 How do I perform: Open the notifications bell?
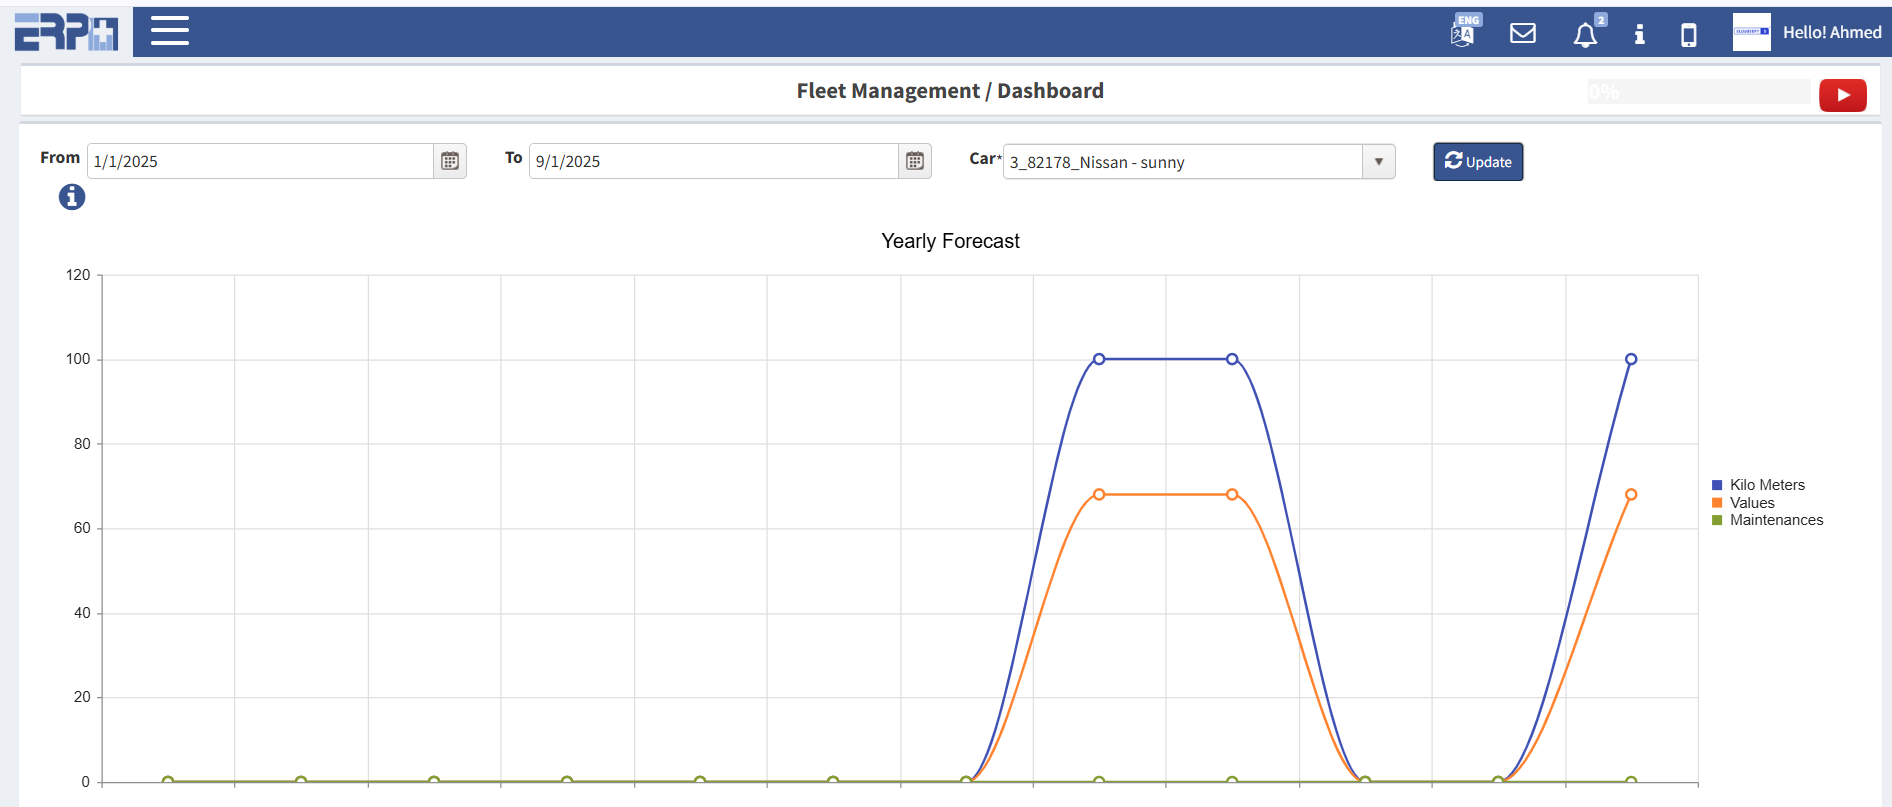1585,35
